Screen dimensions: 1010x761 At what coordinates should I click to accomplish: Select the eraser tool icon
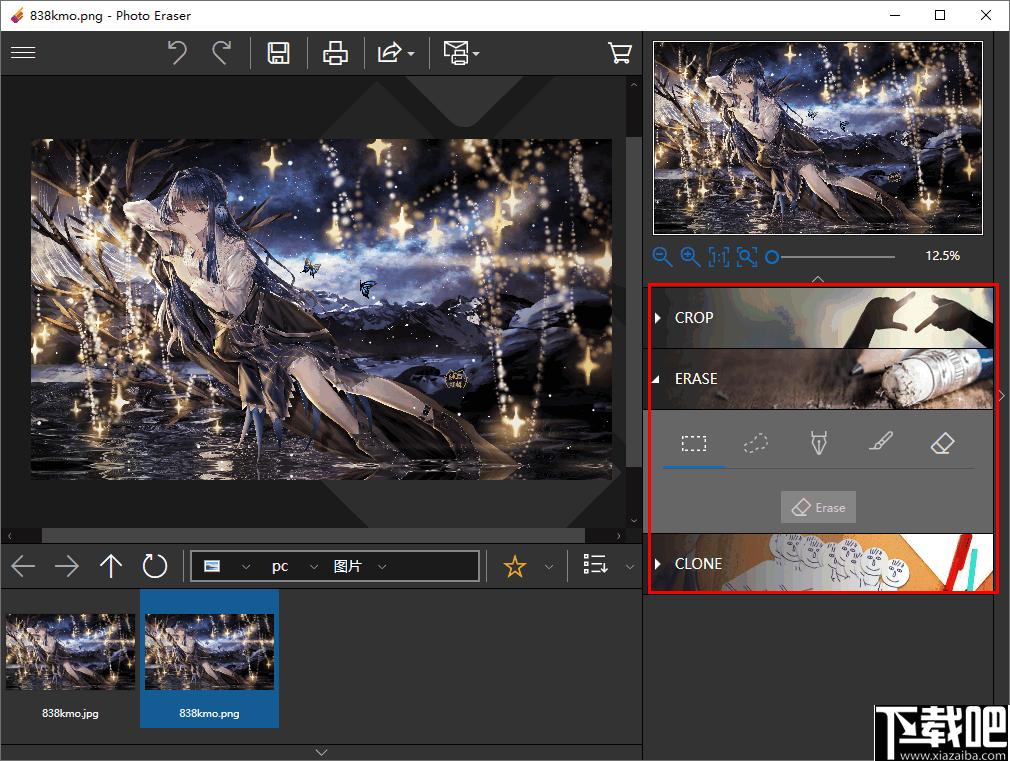point(942,443)
